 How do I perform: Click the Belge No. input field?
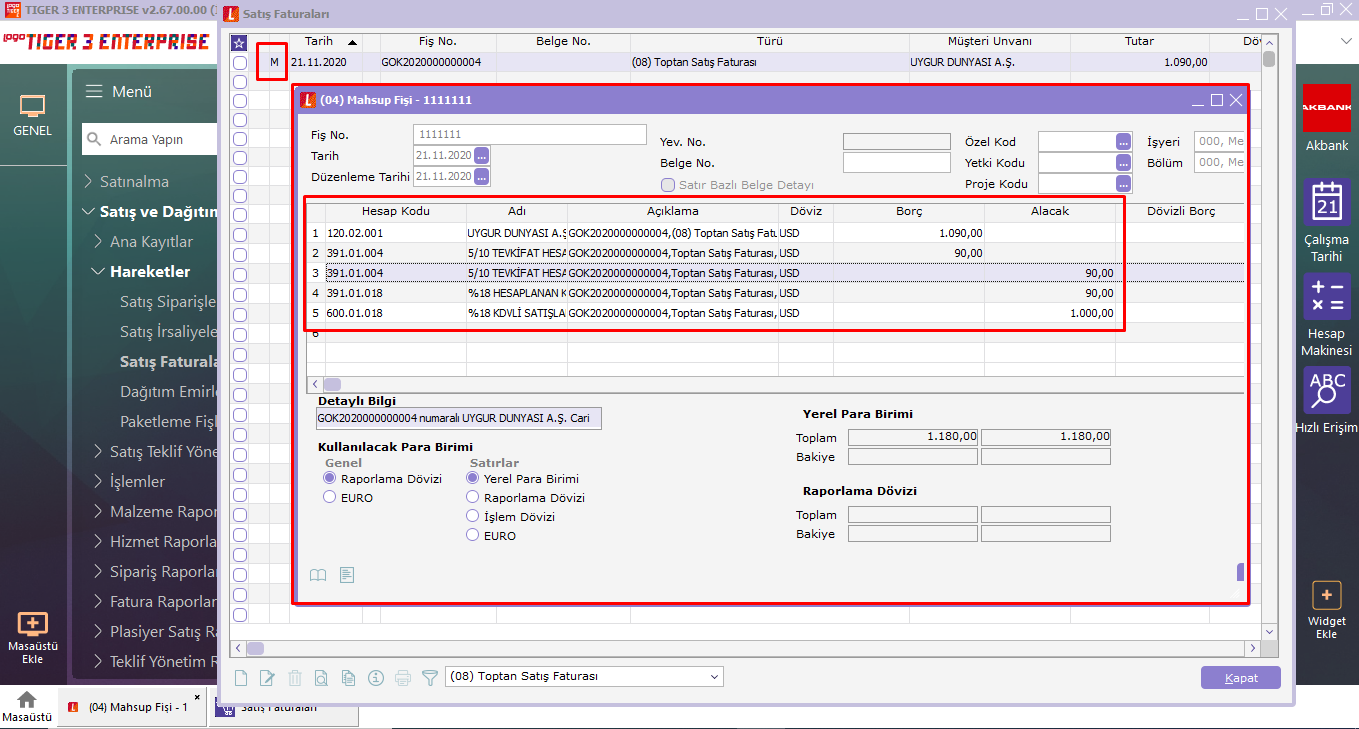(x=897, y=163)
